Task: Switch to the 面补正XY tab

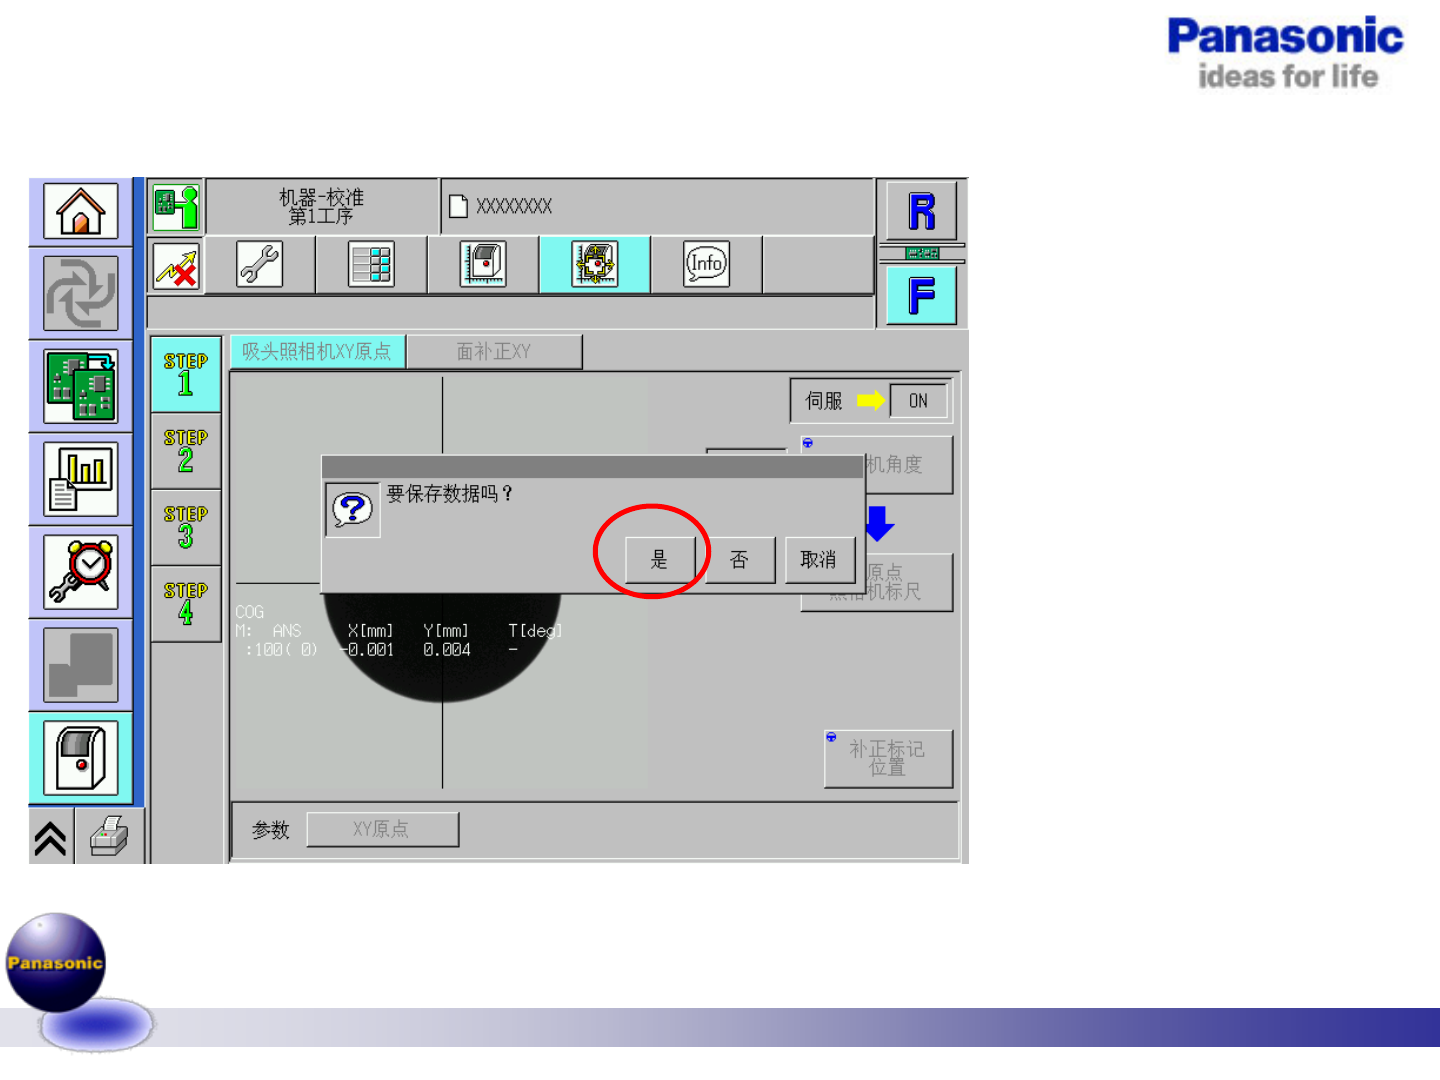Action: pyautogui.click(x=494, y=352)
